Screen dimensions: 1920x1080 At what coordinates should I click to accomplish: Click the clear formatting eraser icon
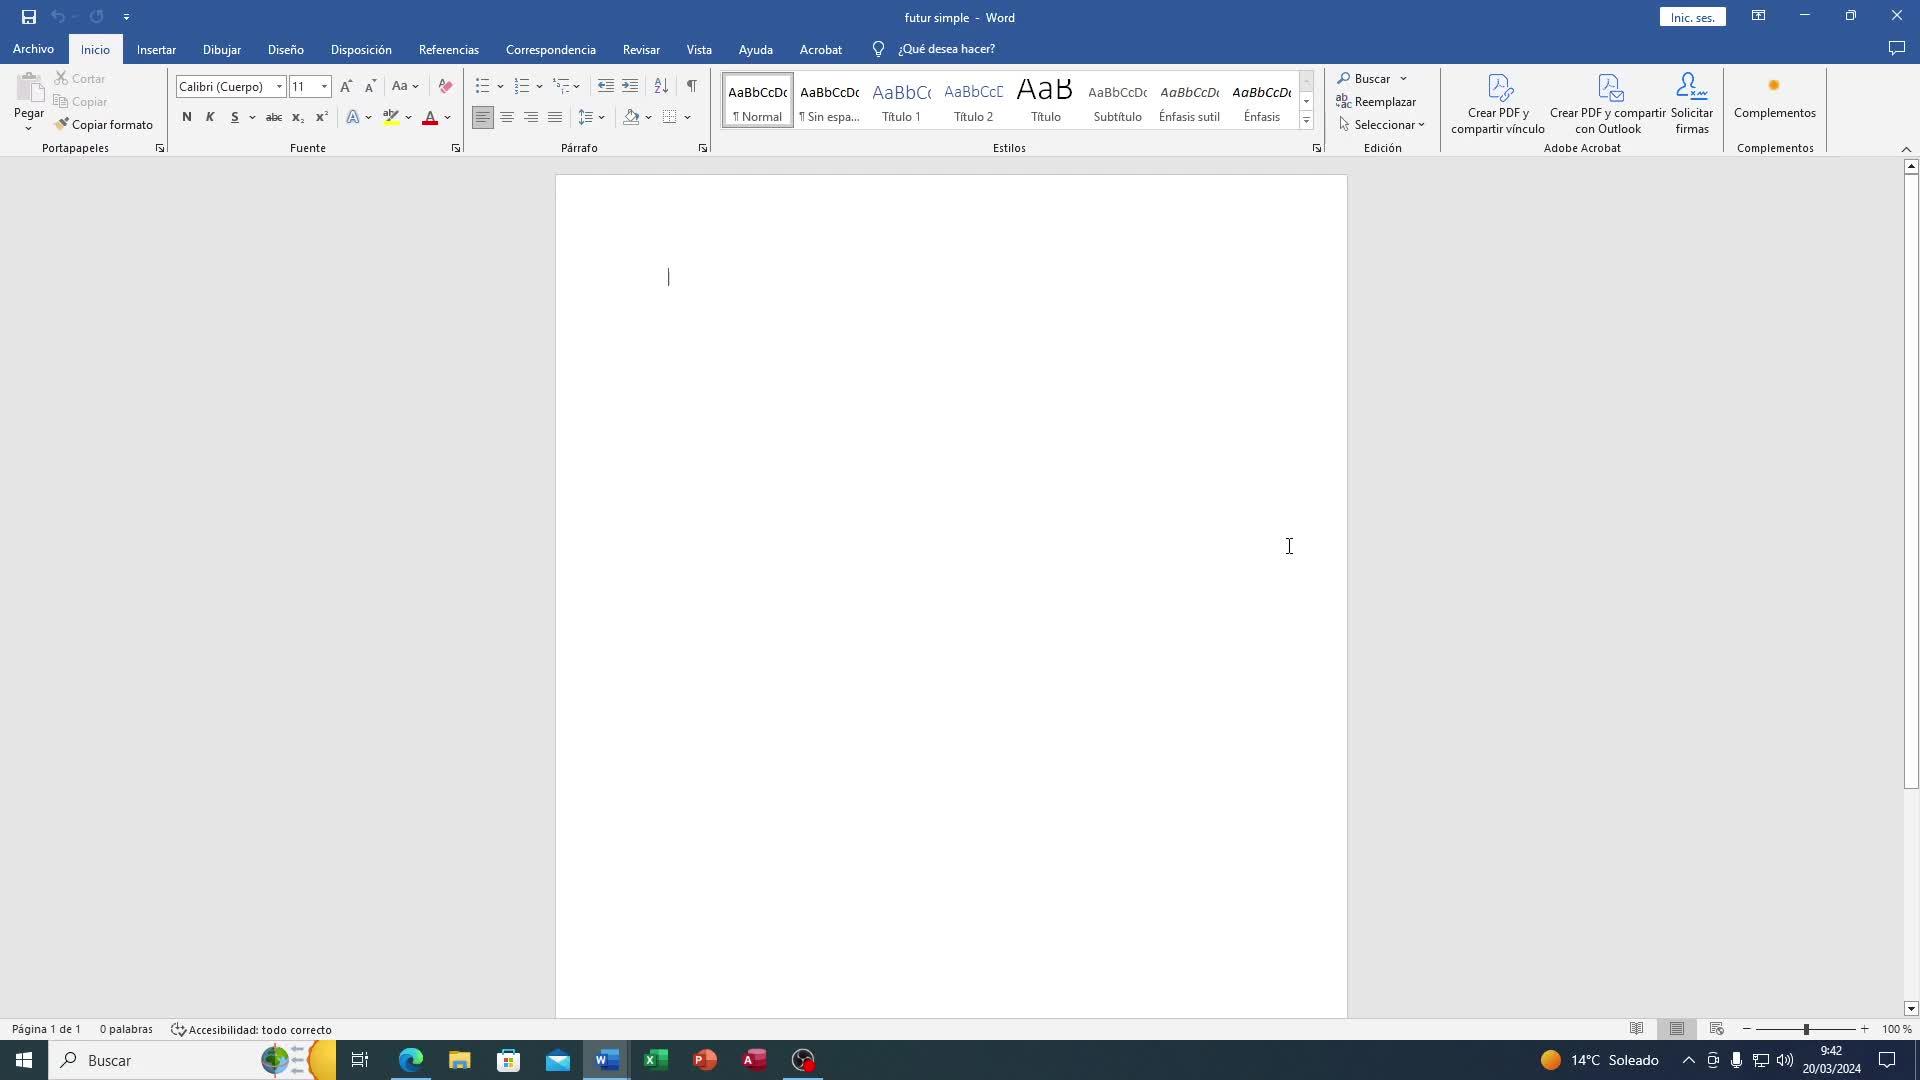click(445, 86)
